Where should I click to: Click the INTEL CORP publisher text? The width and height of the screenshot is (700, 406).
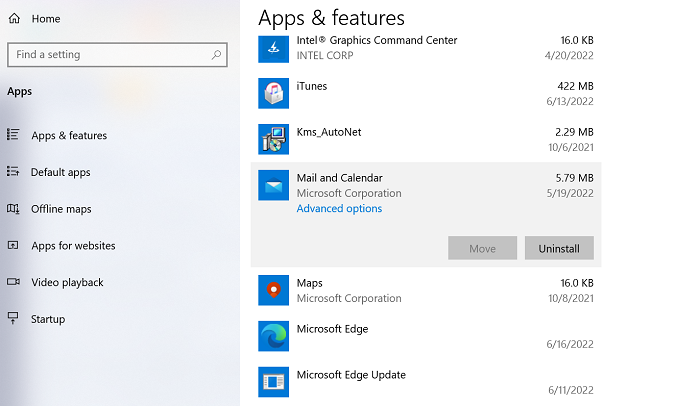click(325, 55)
